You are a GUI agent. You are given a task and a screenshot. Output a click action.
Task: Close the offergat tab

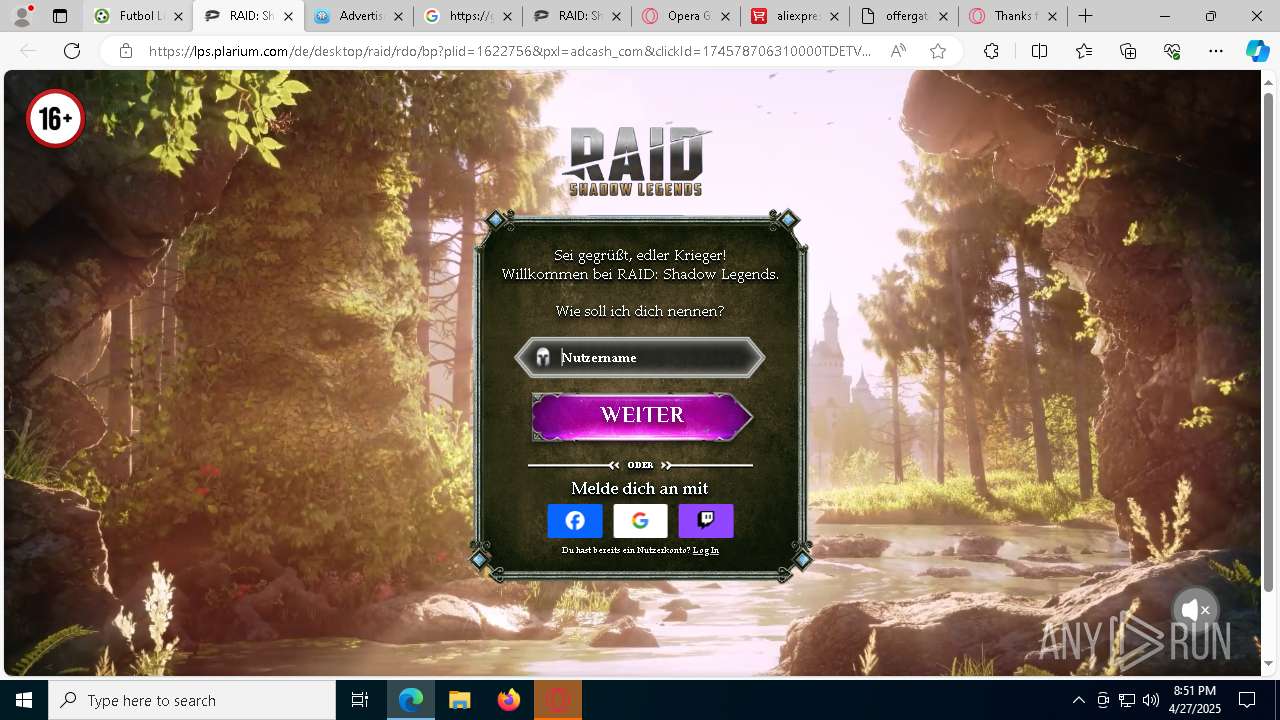tap(943, 16)
